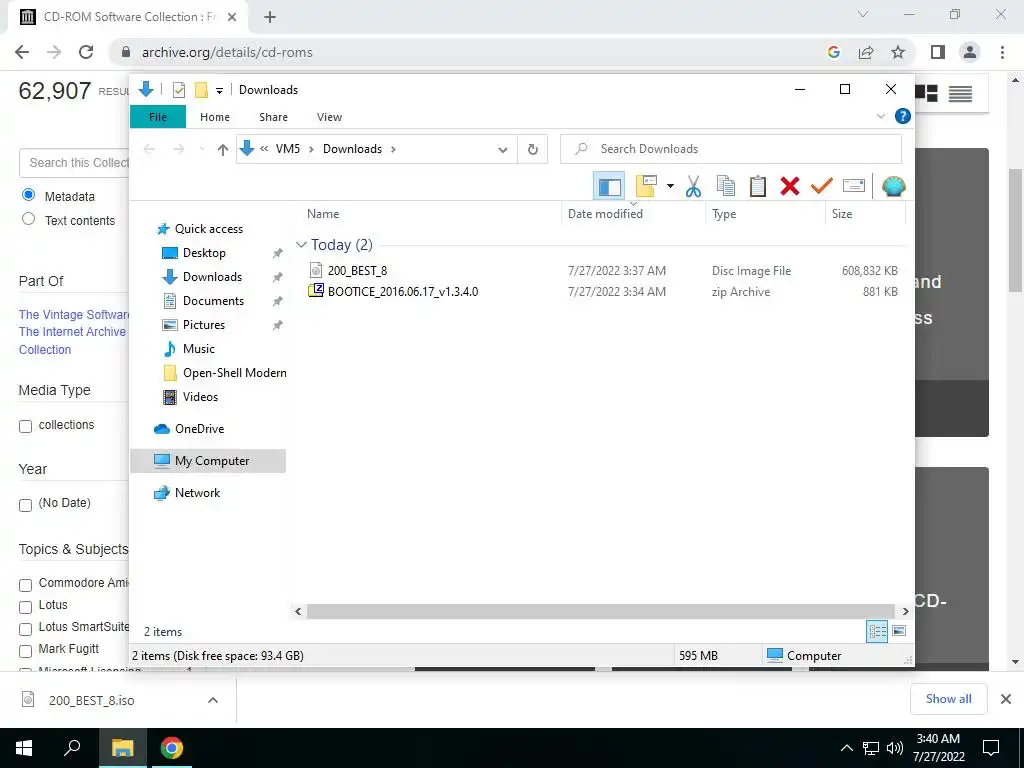Click the Properties quick access toolbar icon
Viewport: 1024px width, 768px height.
[179, 90]
